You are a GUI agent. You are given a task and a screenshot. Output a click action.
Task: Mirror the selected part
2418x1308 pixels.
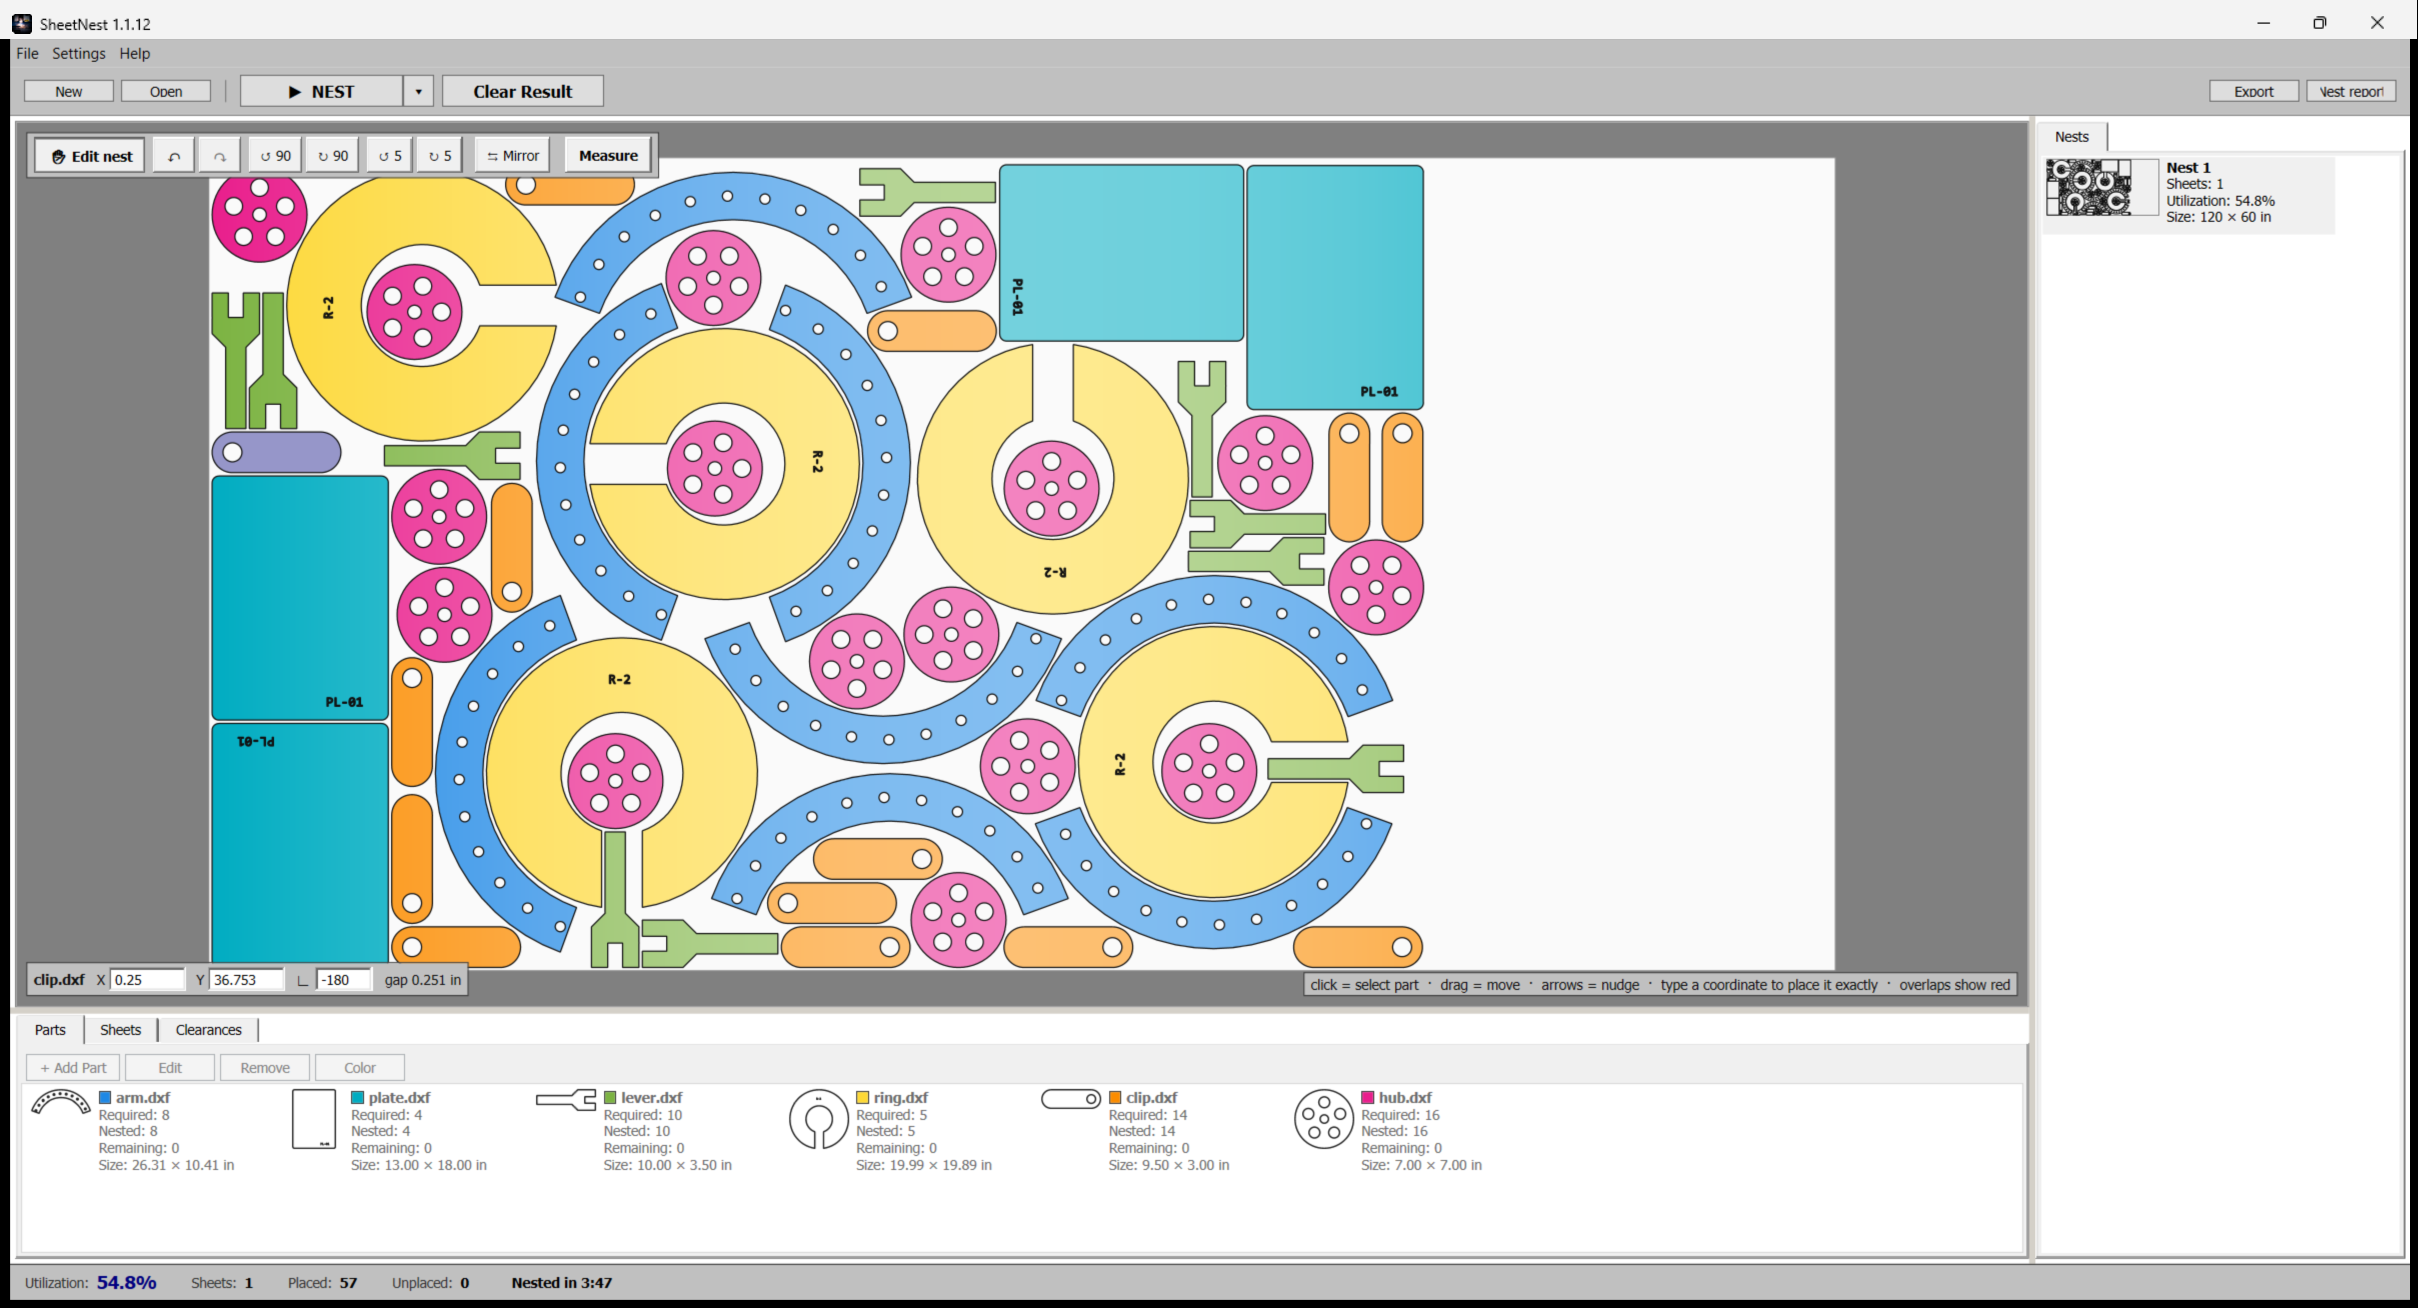coord(513,156)
